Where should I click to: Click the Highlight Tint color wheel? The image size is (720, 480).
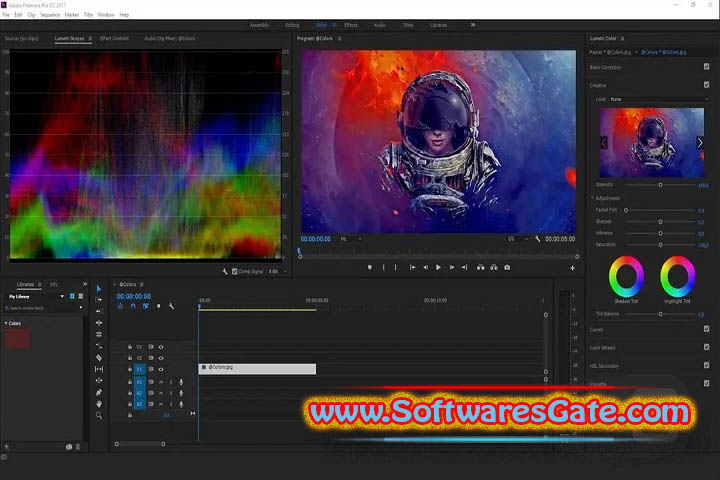pyautogui.click(x=677, y=277)
